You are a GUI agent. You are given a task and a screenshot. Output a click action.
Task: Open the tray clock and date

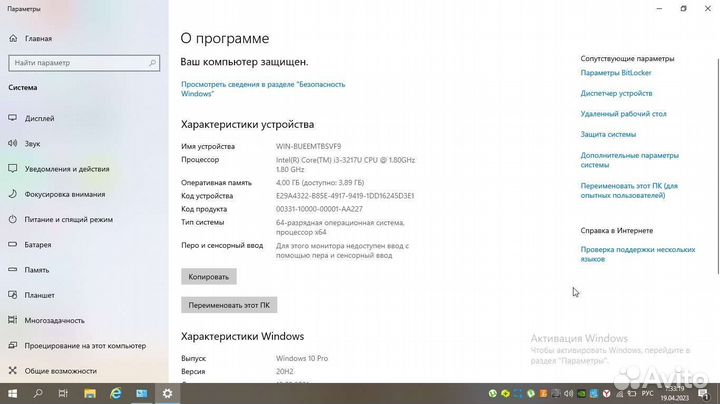tap(675, 393)
